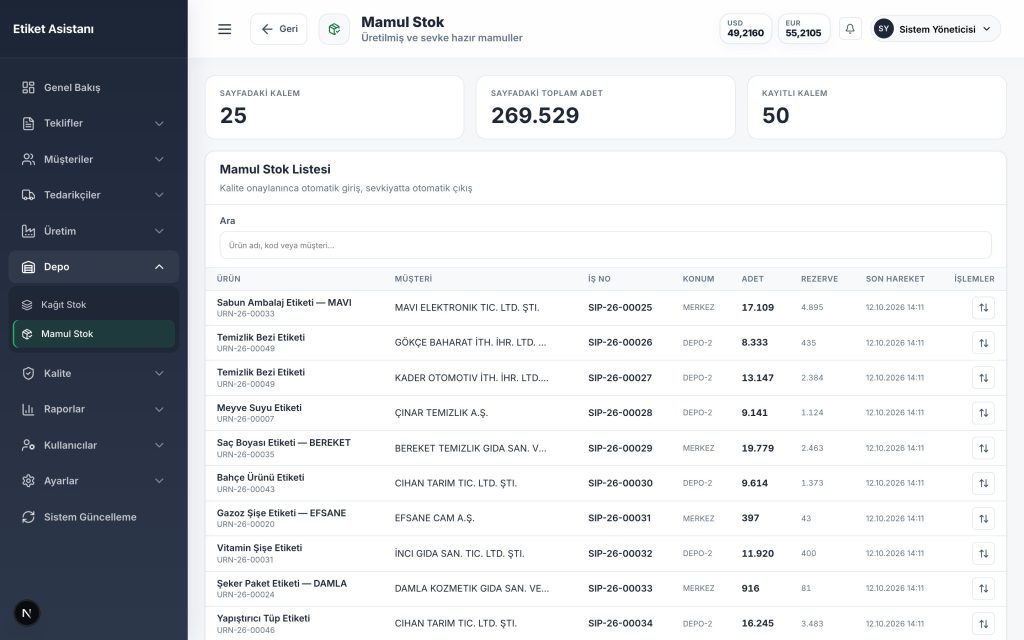Go to Genel Bakış dashboard
Viewport: 1024px width, 640px height.
point(94,88)
